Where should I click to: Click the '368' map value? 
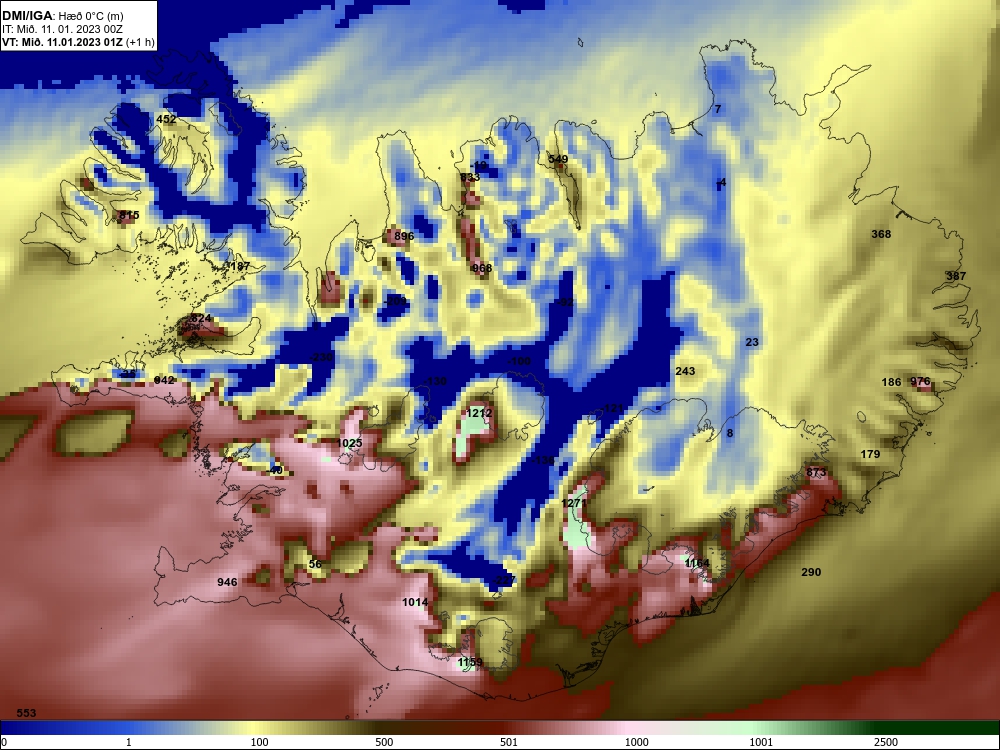pos(881,234)
